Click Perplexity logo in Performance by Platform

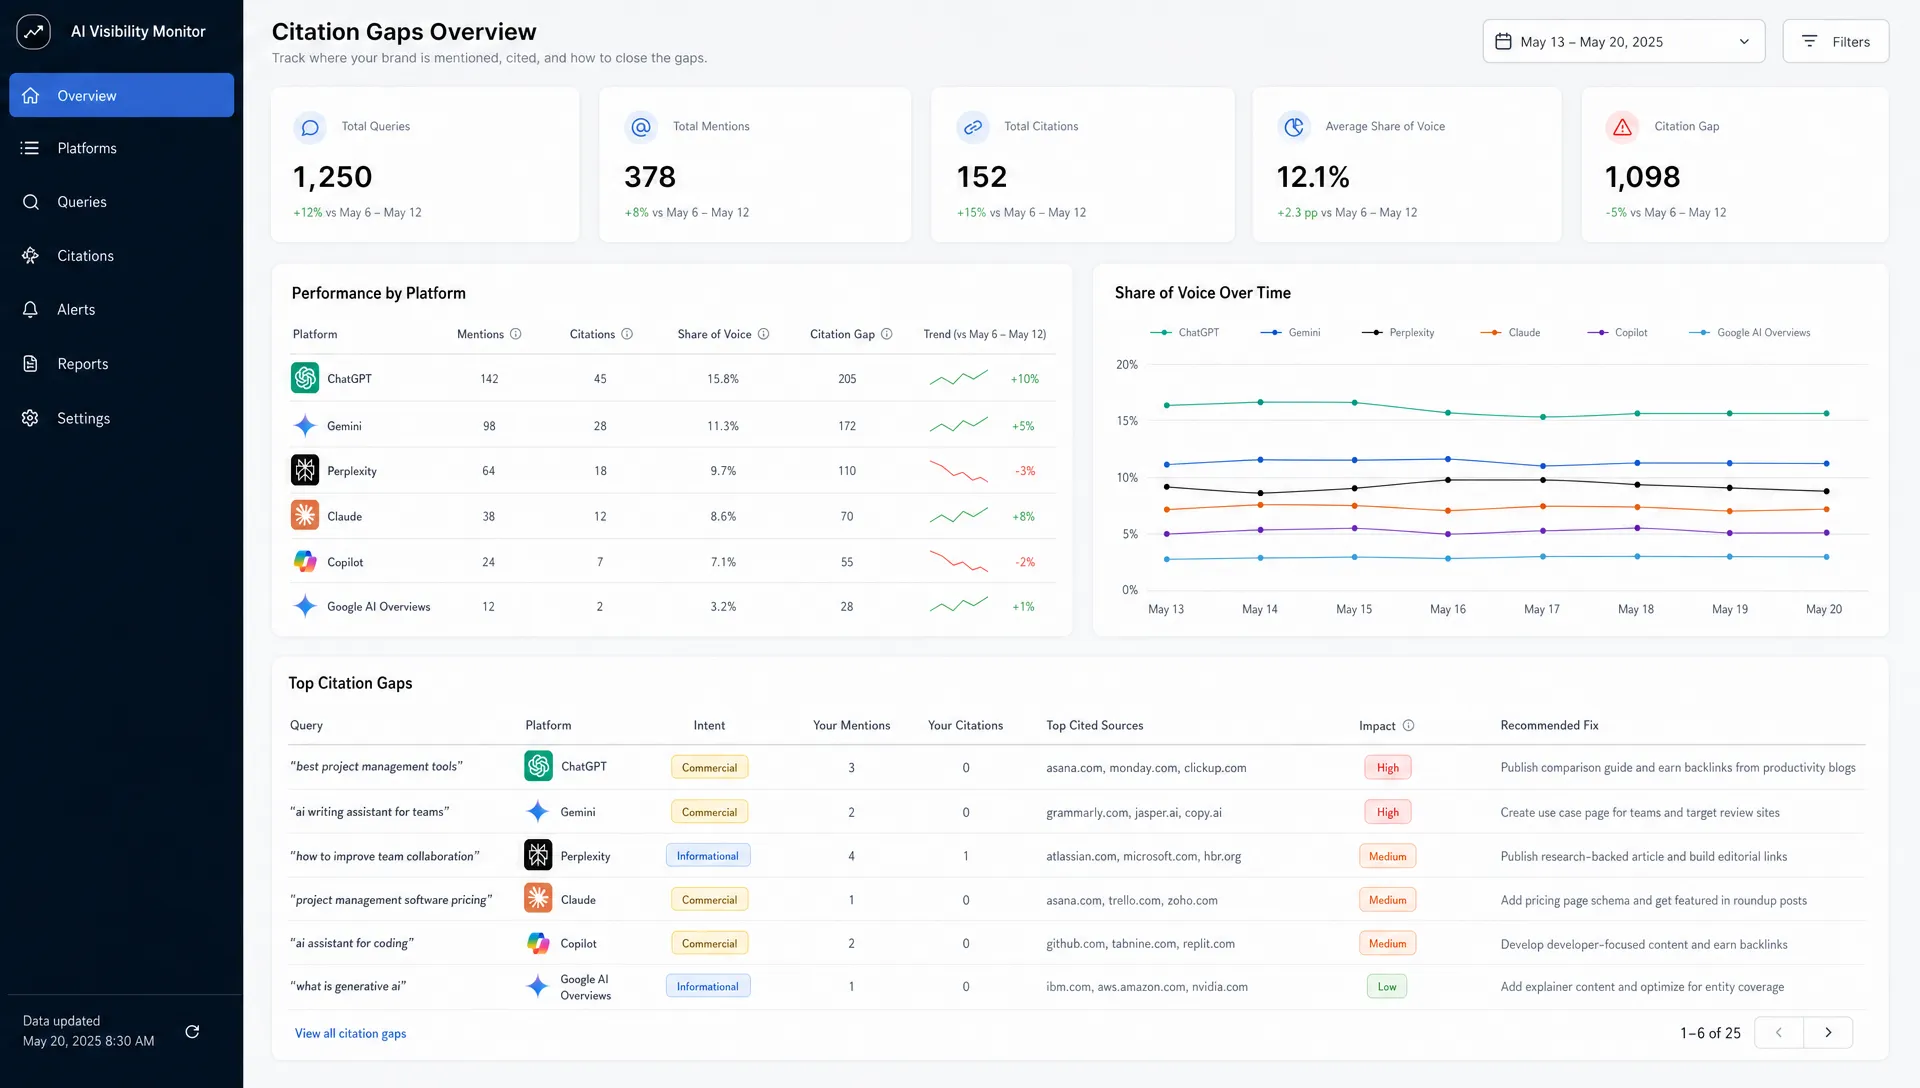[x=305, y=470]
